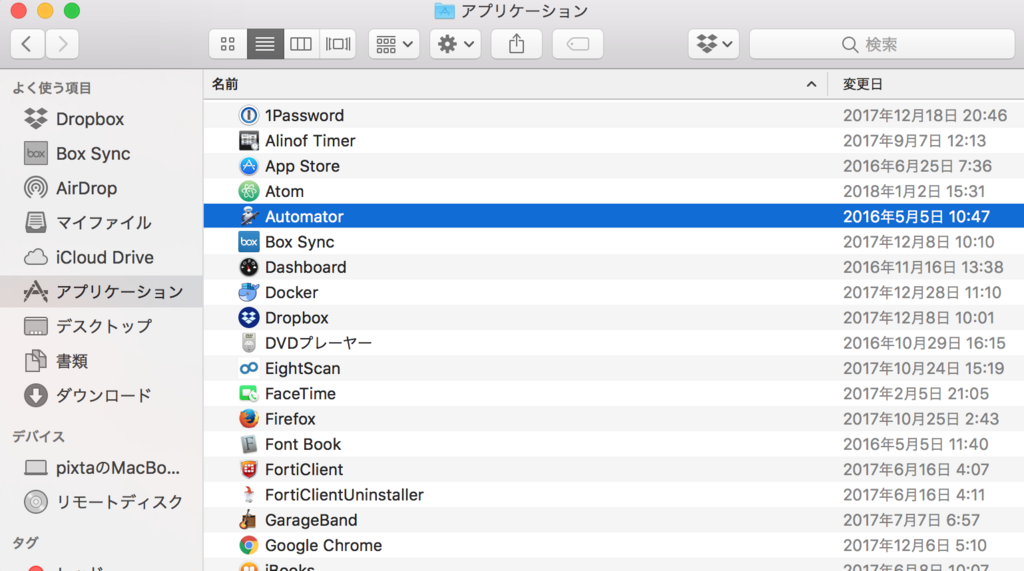Click the date 2018年1月2日 15:31
This screenshot has height=571, width=1024.
tap(914, 191)
